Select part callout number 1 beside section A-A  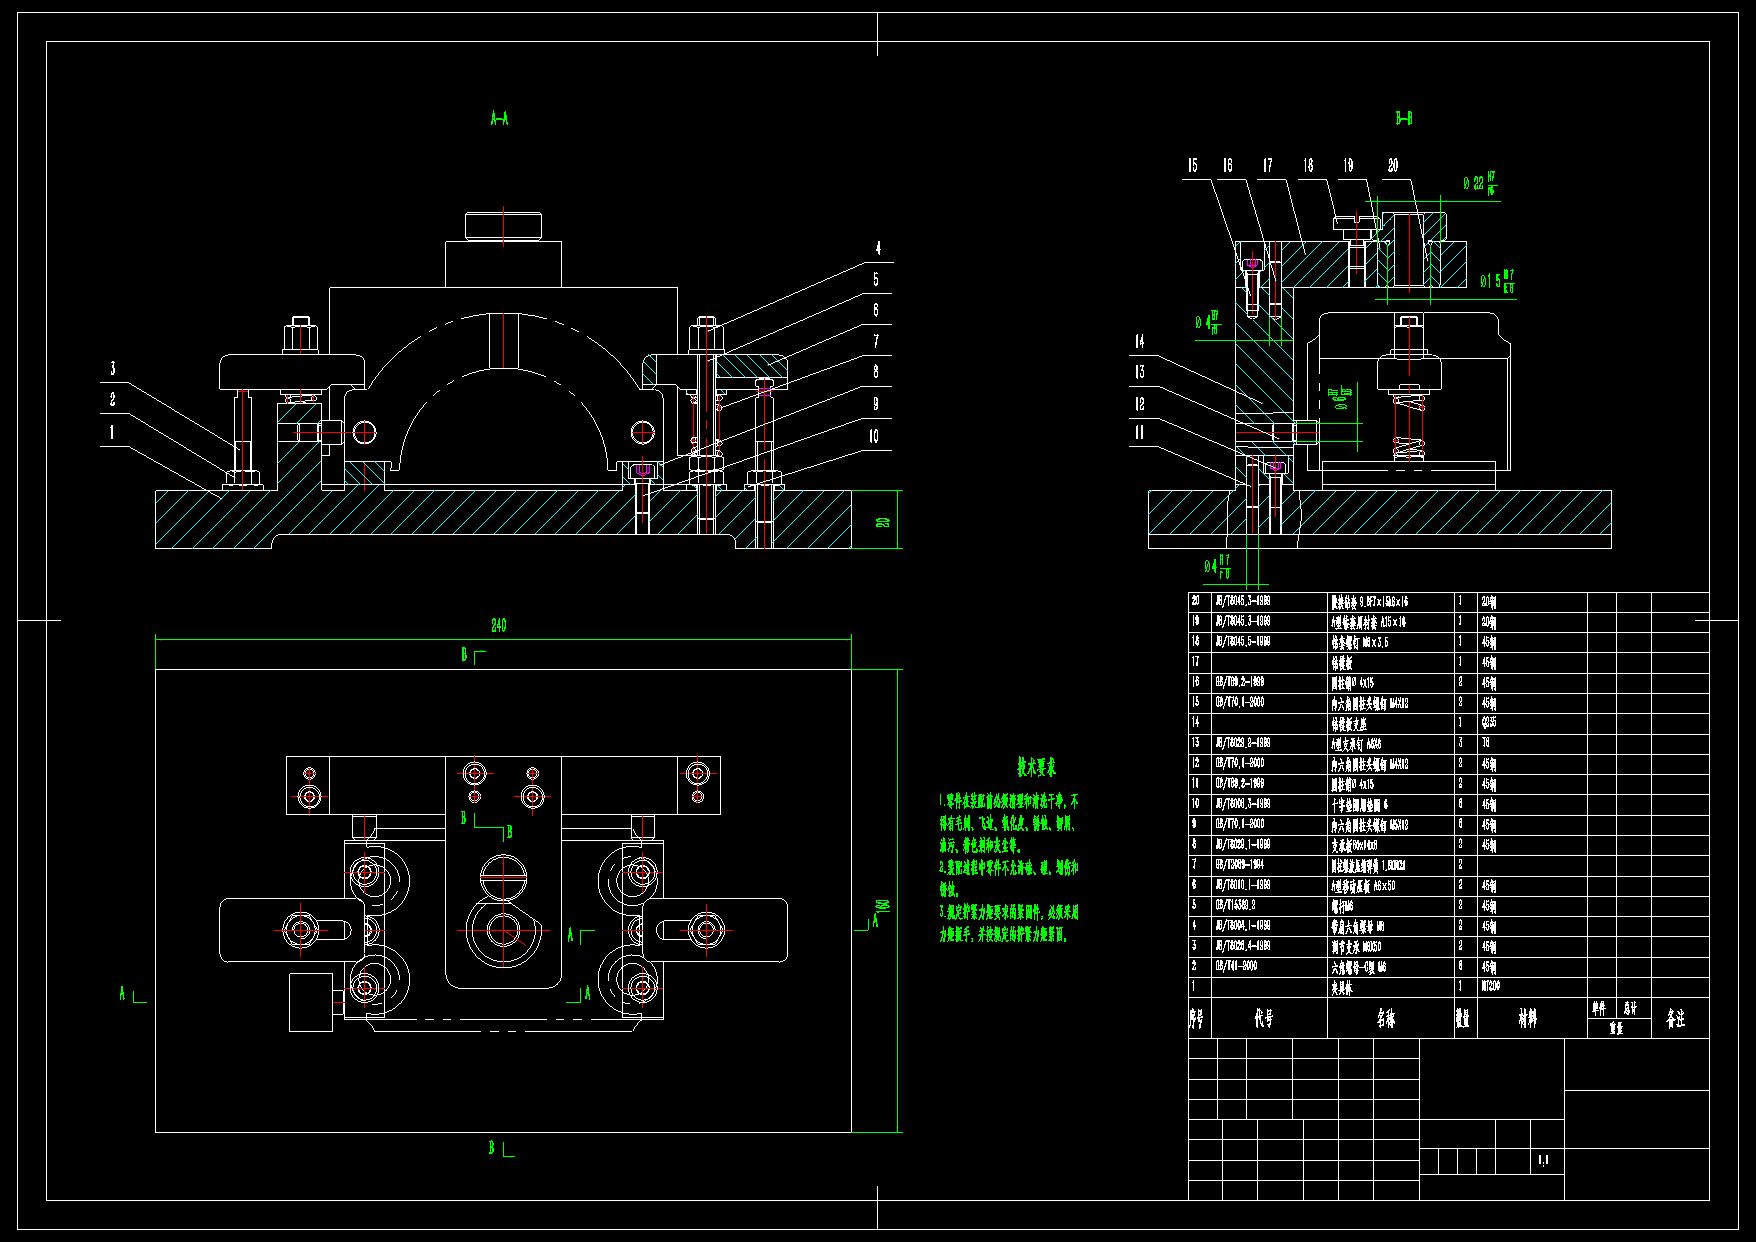[x=112, y=432]
